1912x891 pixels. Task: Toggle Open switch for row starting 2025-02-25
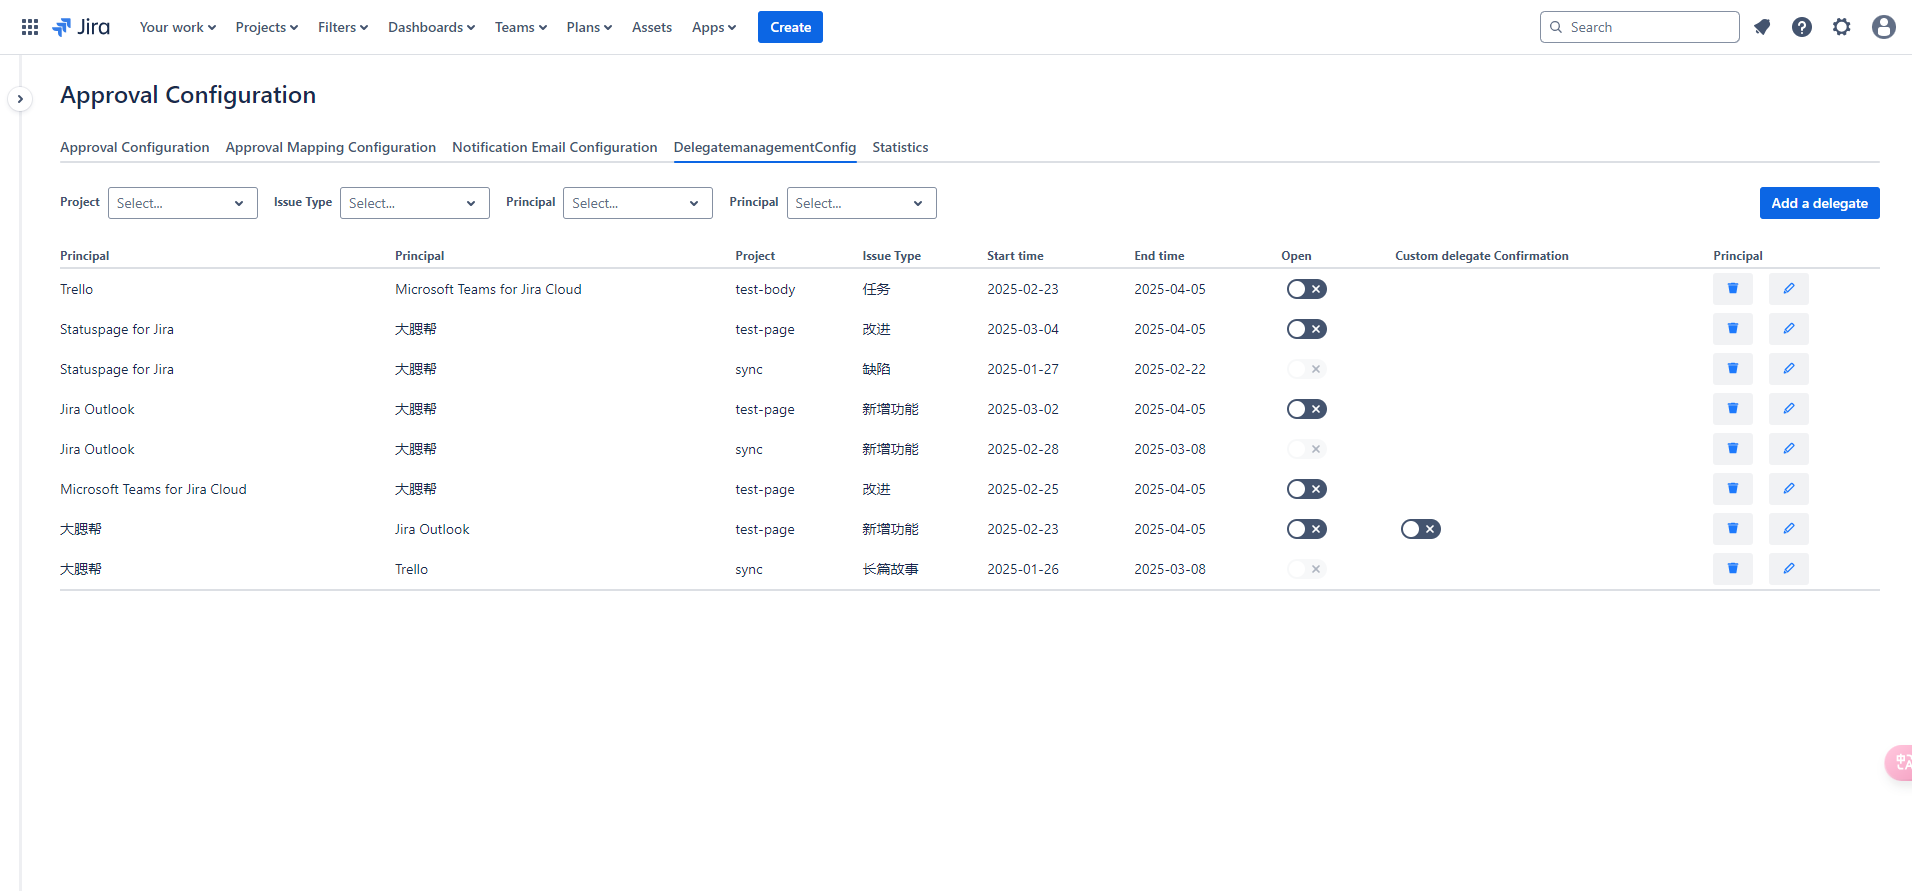pyautogui.click(x=1307, y=489)
